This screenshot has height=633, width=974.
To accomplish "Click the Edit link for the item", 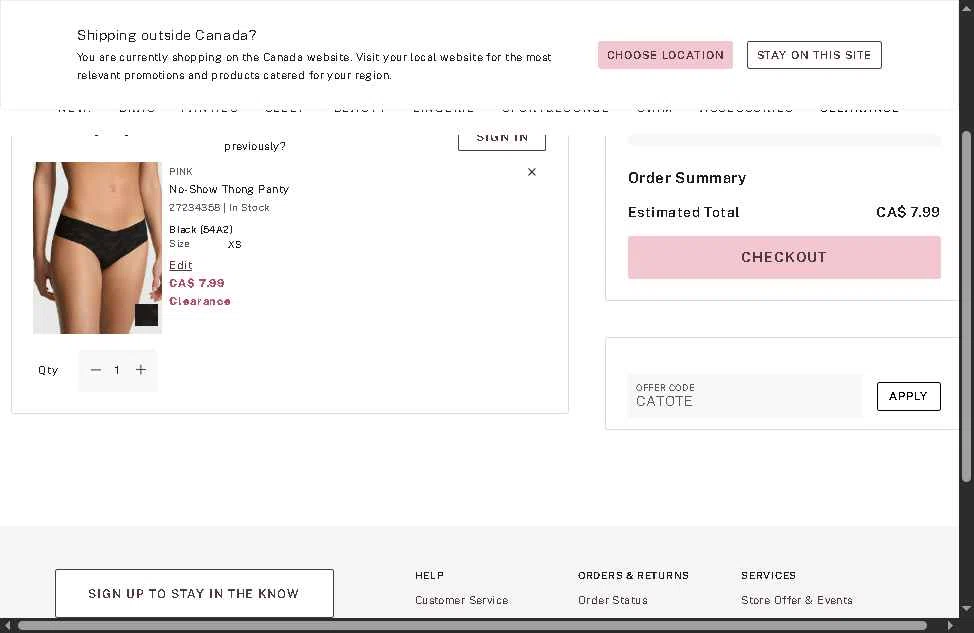I will [x=181, y=265].
